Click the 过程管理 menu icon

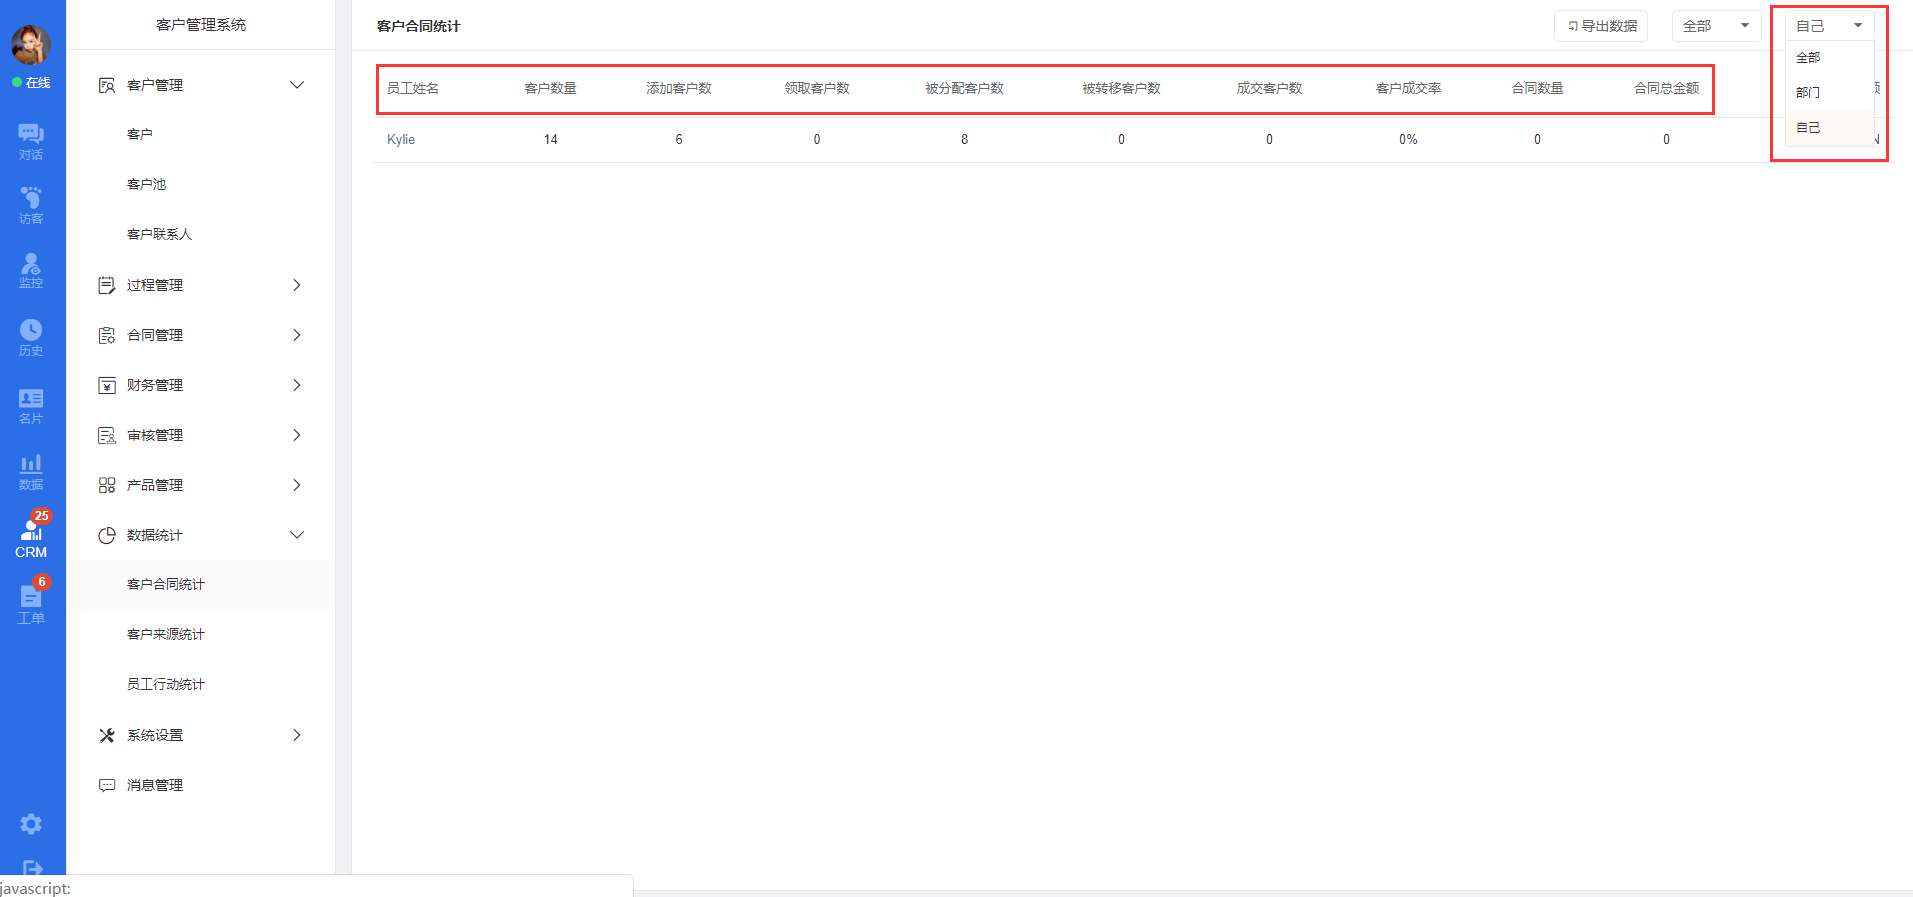(x=107, y=285)
